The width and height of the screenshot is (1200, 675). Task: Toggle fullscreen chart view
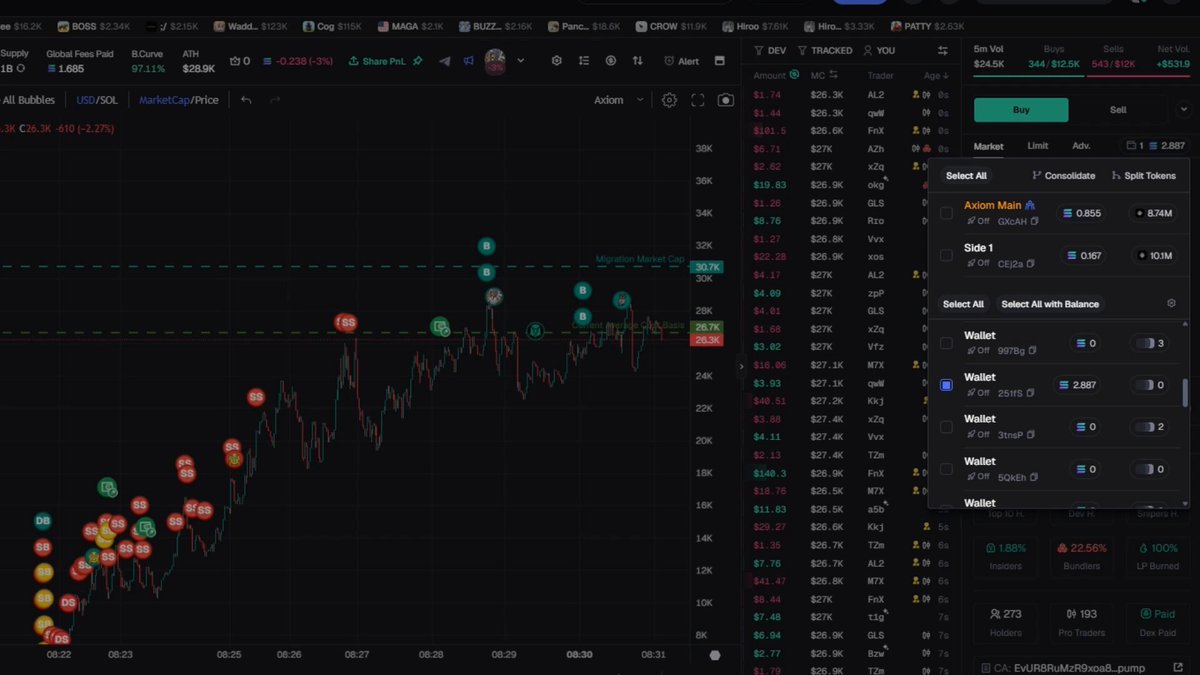pos(698,100)
